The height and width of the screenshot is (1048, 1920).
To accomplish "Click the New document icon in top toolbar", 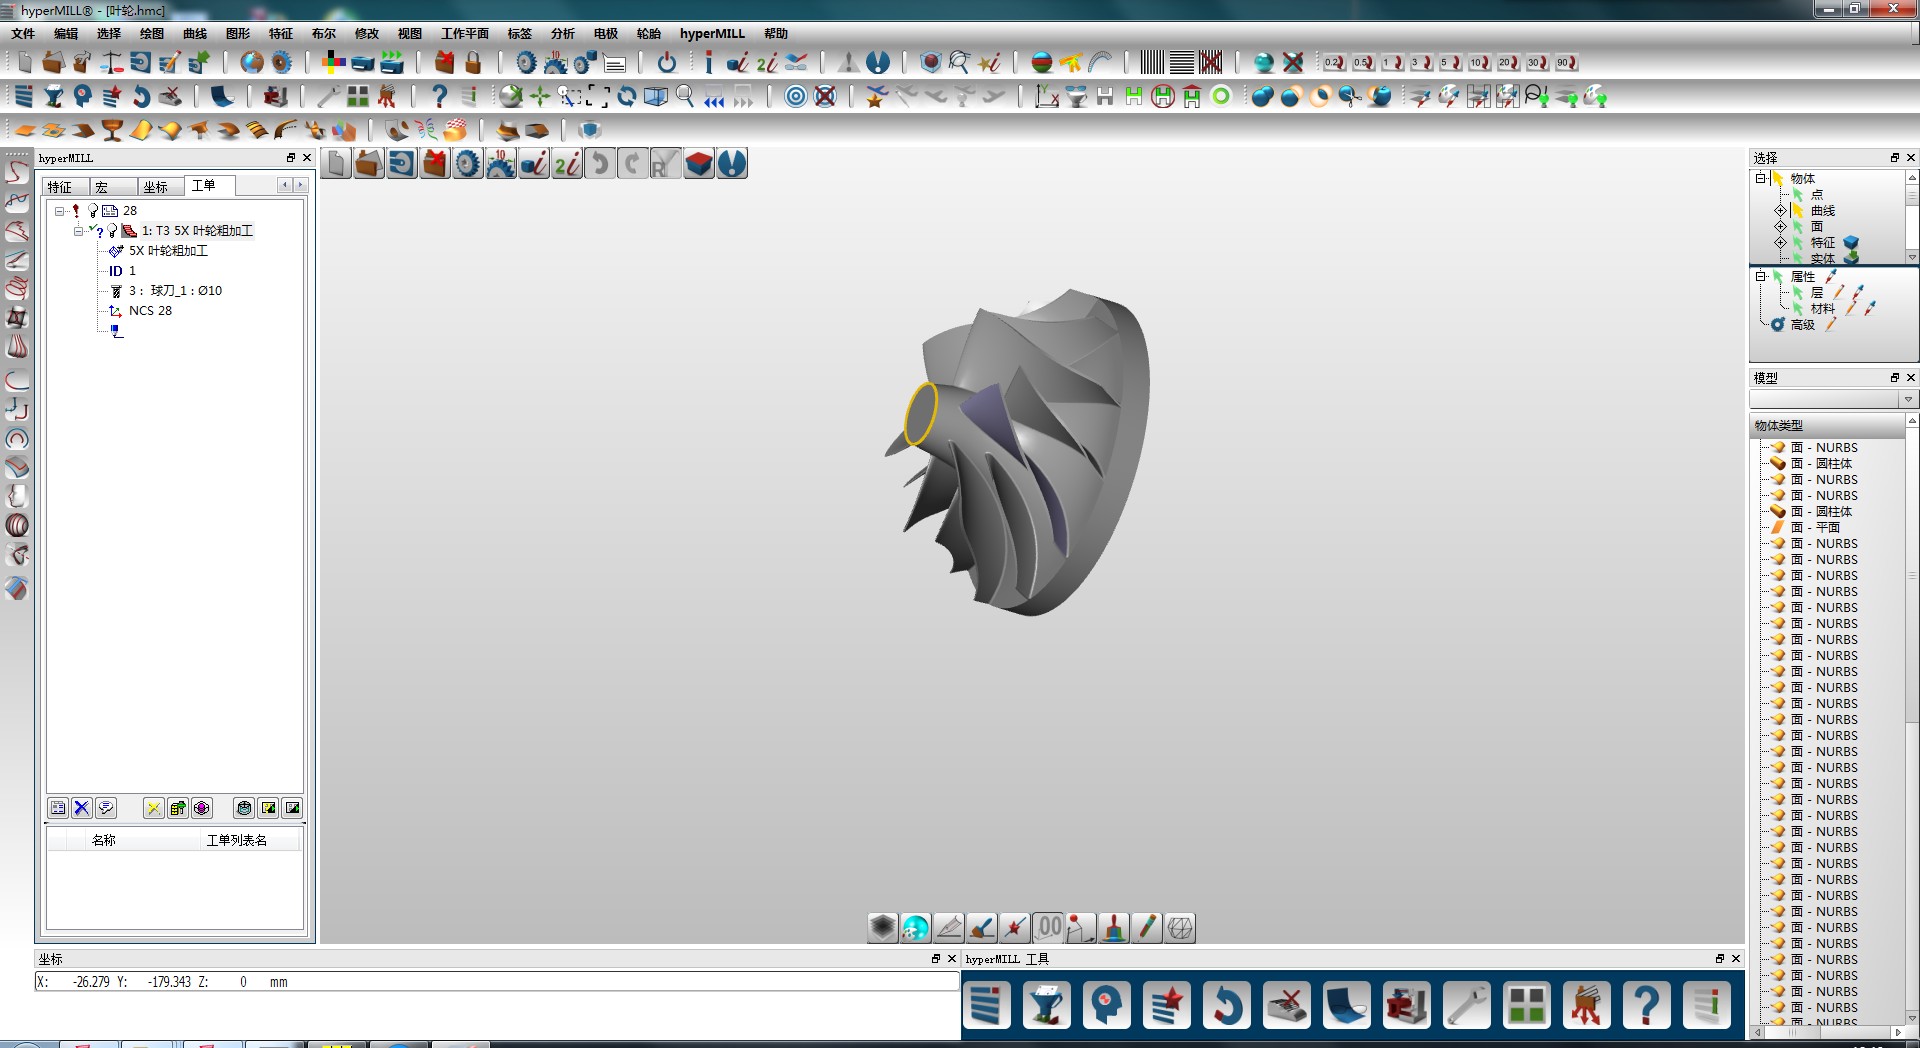I will [24, 63].
